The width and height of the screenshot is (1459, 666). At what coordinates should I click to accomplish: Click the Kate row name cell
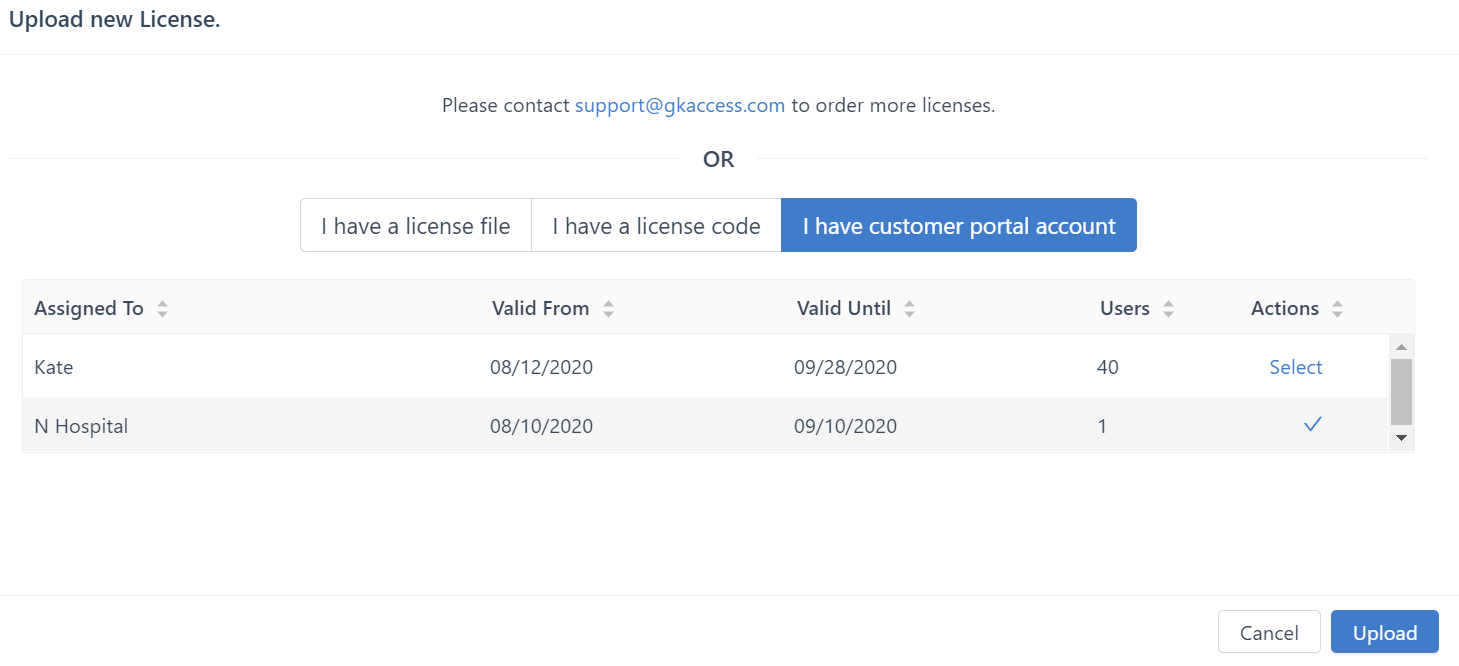54,367
